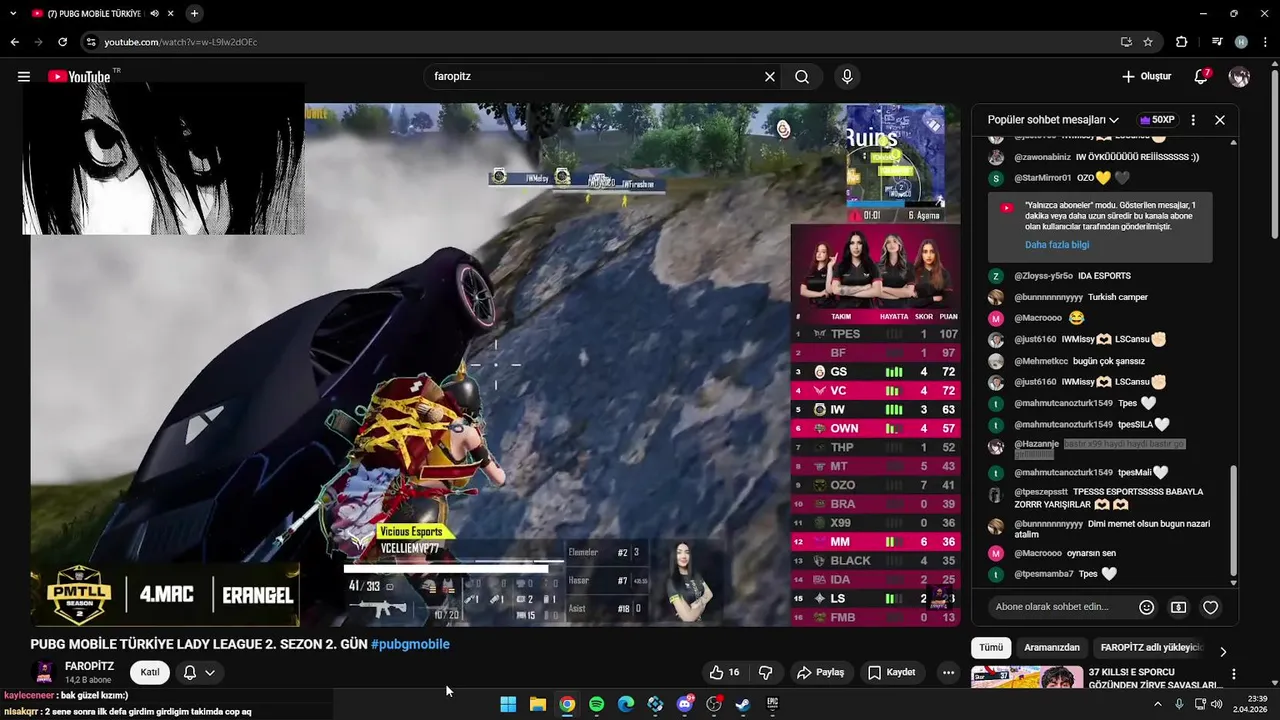
Task: Send a Super Chat with dollar icon
Action: pos(1178,607)
